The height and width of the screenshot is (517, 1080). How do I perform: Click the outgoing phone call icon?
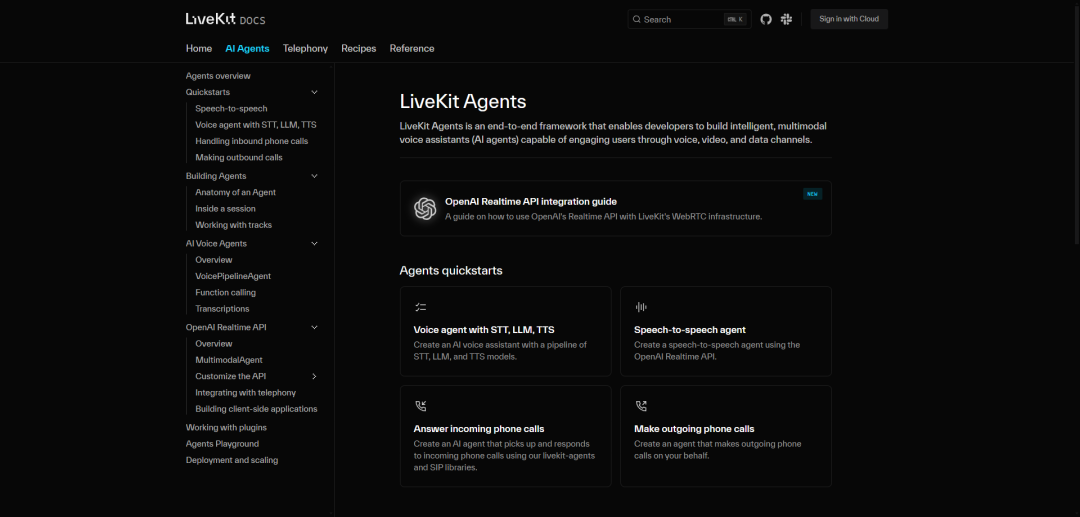tap(641, 406)
